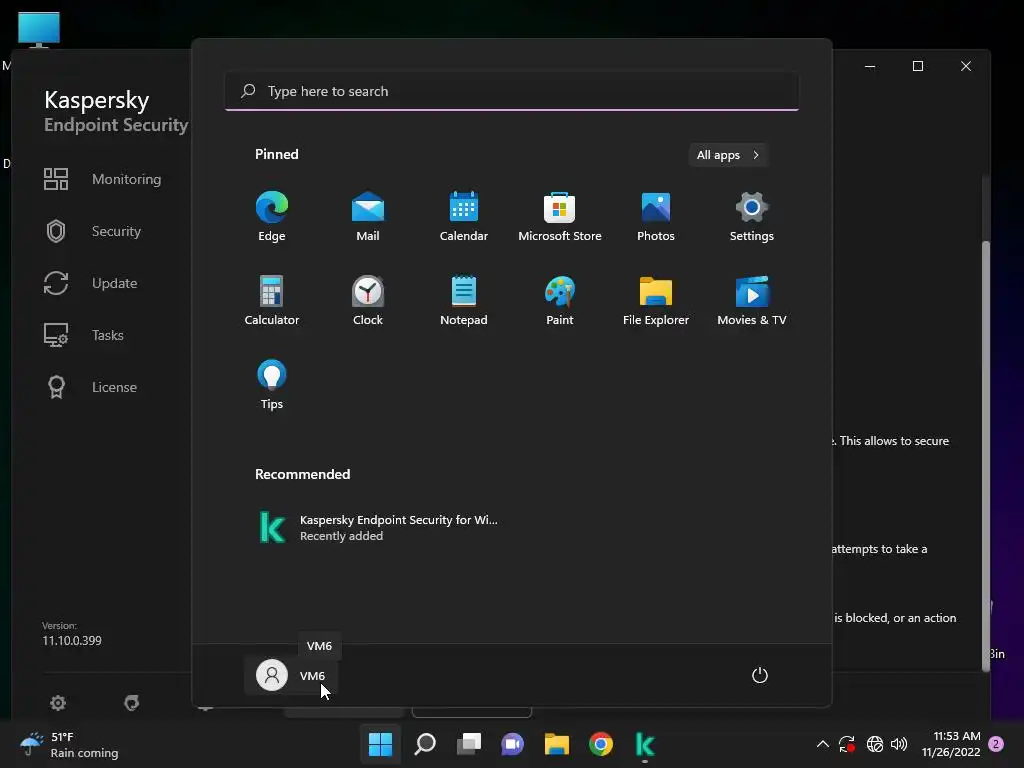Click the Kaspersky window vertical scrollbar
The height and width of the screenshot is (768, 1024).
986,456
